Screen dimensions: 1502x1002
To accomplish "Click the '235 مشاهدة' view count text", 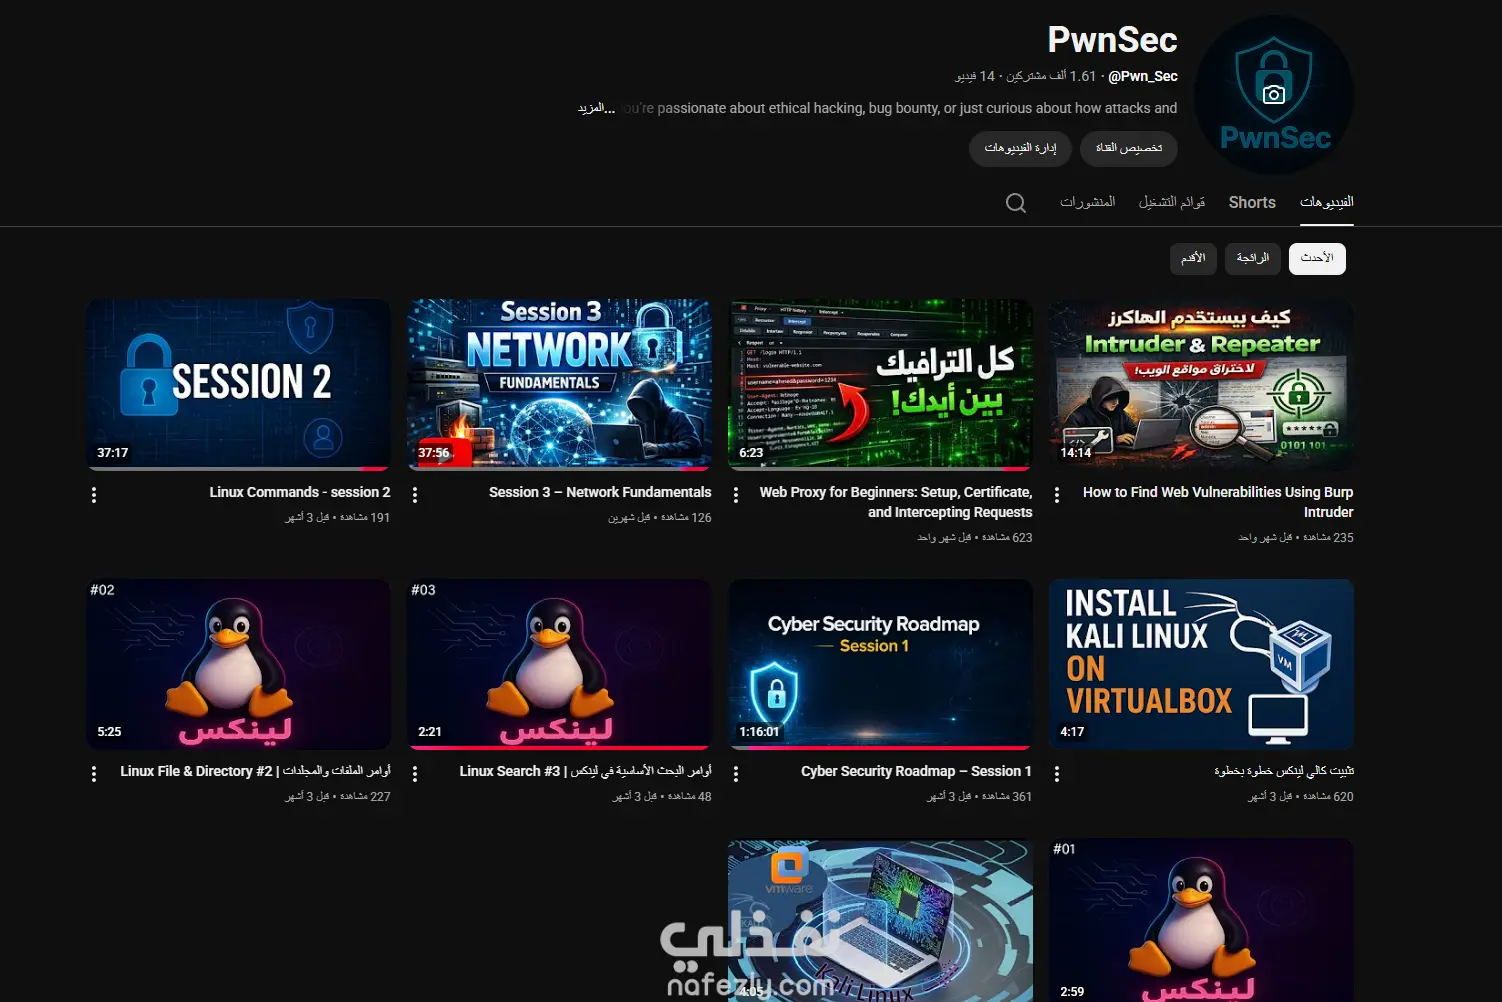I will [1328, 538].
